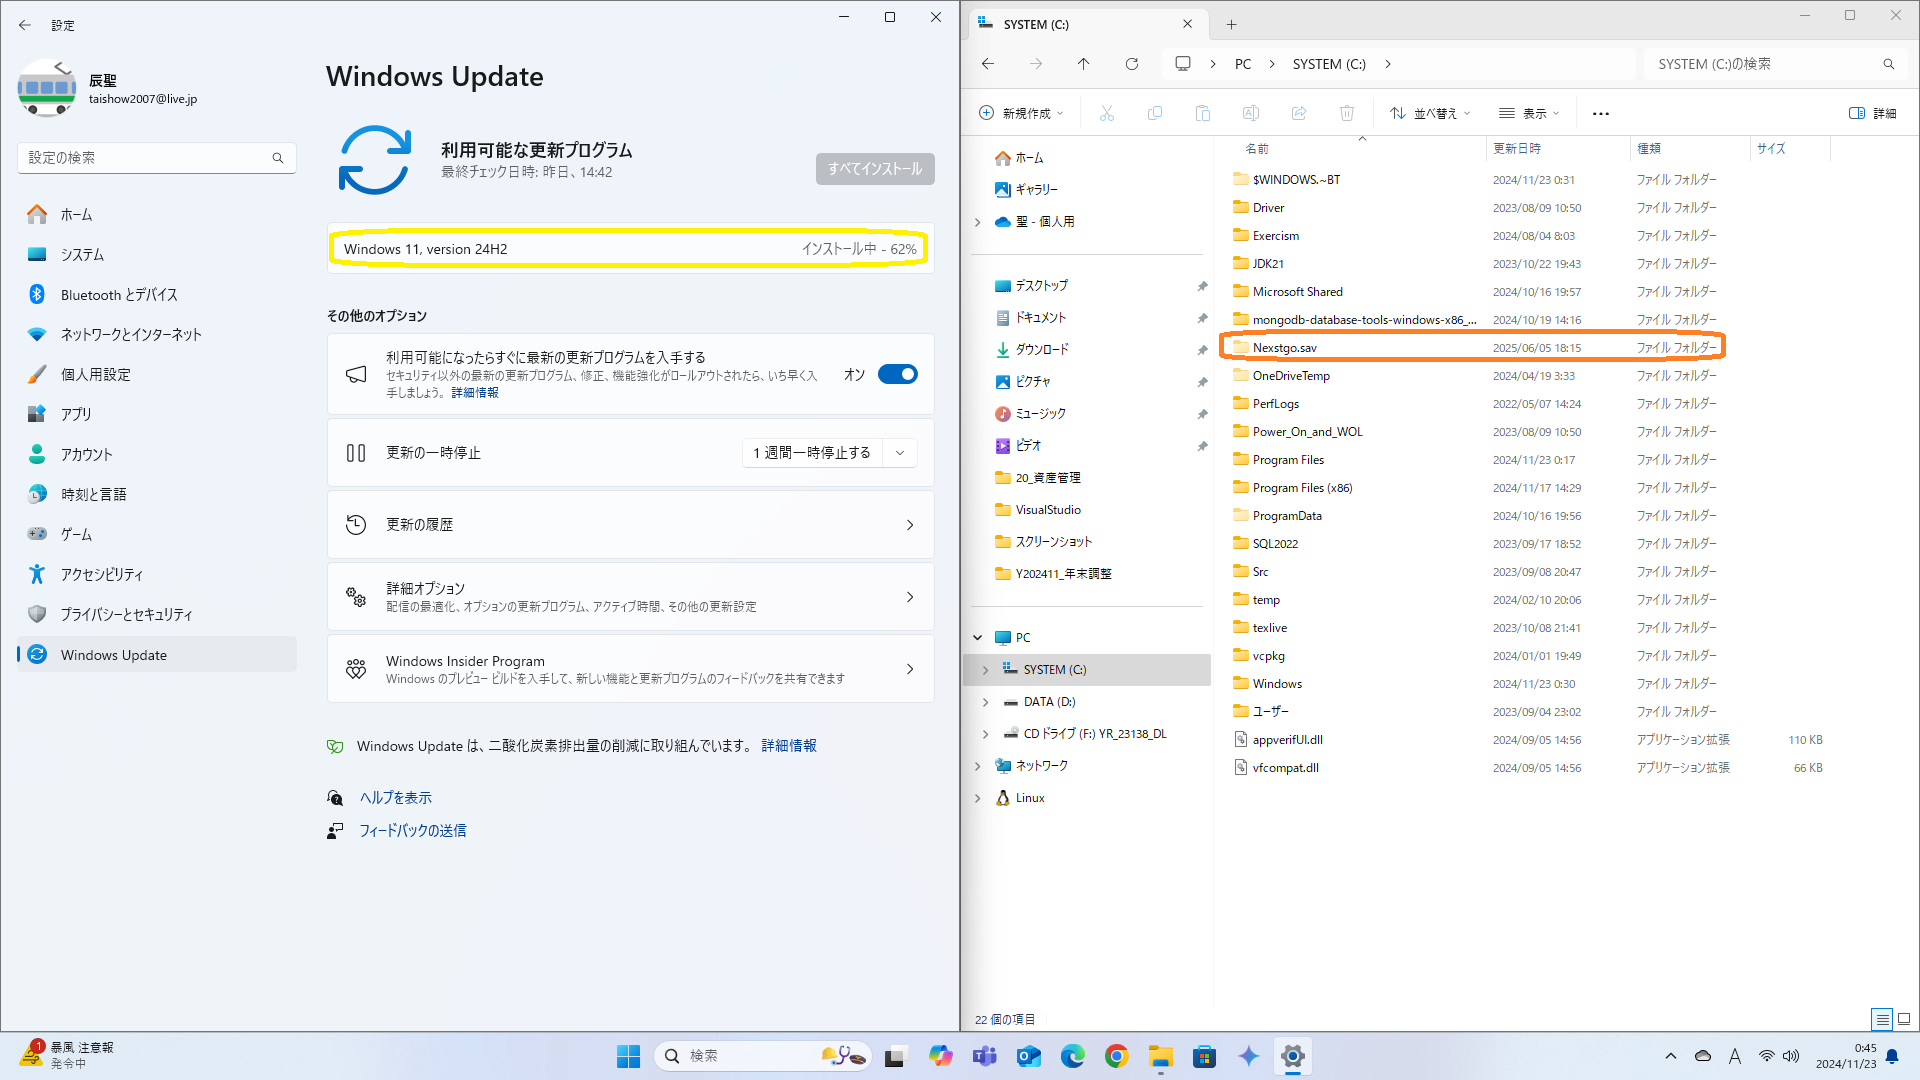
Task: Click the back arrow in Settings window
Action: click(25, 25)
